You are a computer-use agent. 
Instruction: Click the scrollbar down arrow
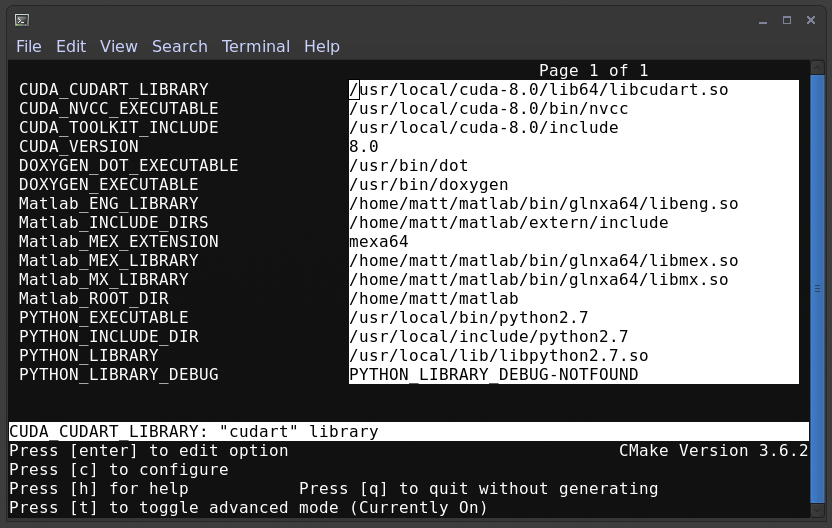pos(818,510)
